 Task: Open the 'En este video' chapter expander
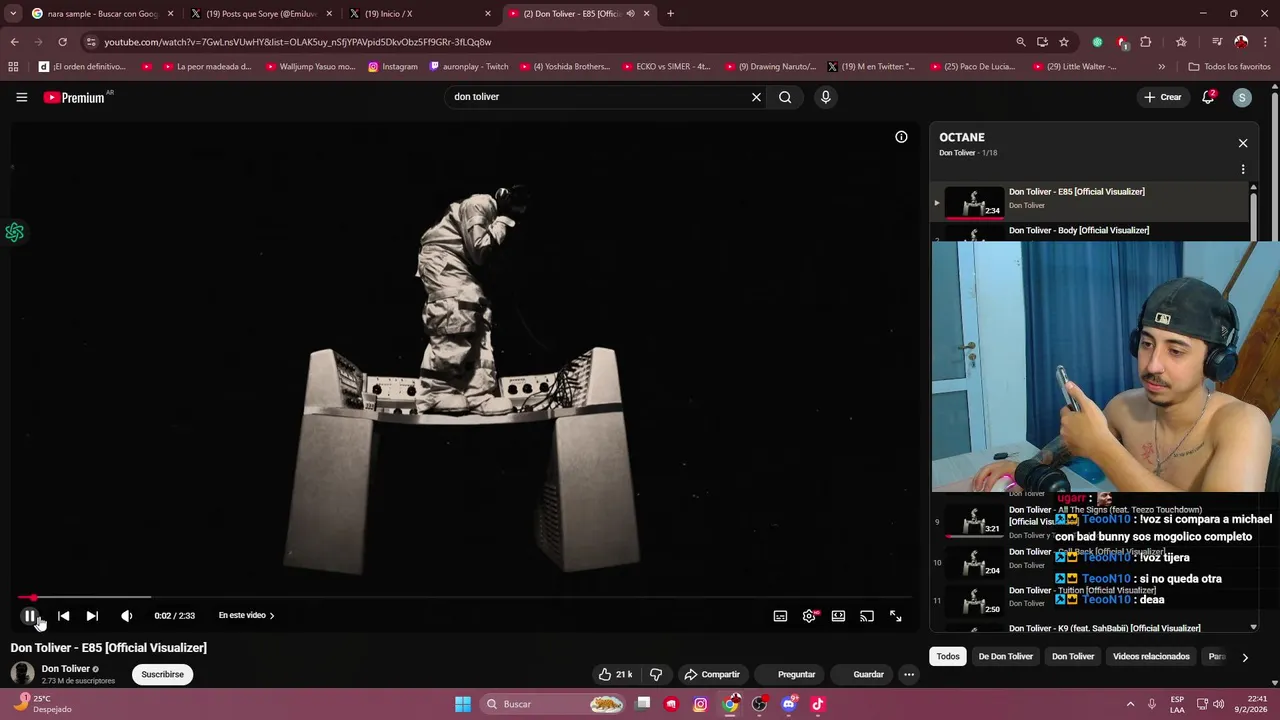coord(246,616)
